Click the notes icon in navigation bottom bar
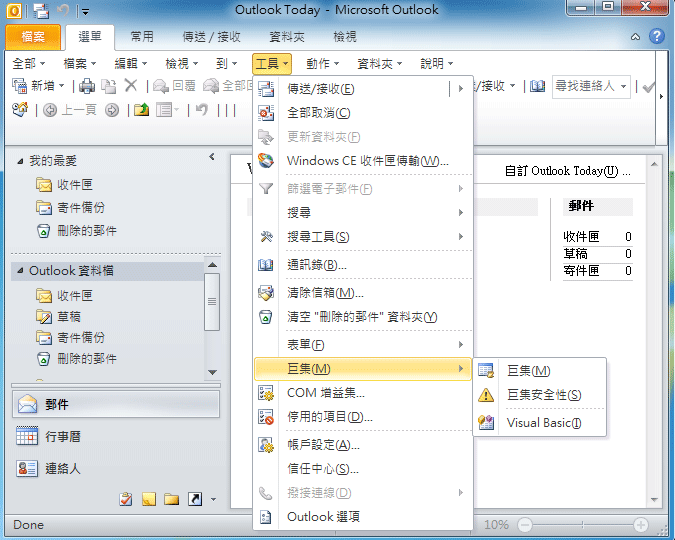675x540 pixels. (x=149, y=500)
